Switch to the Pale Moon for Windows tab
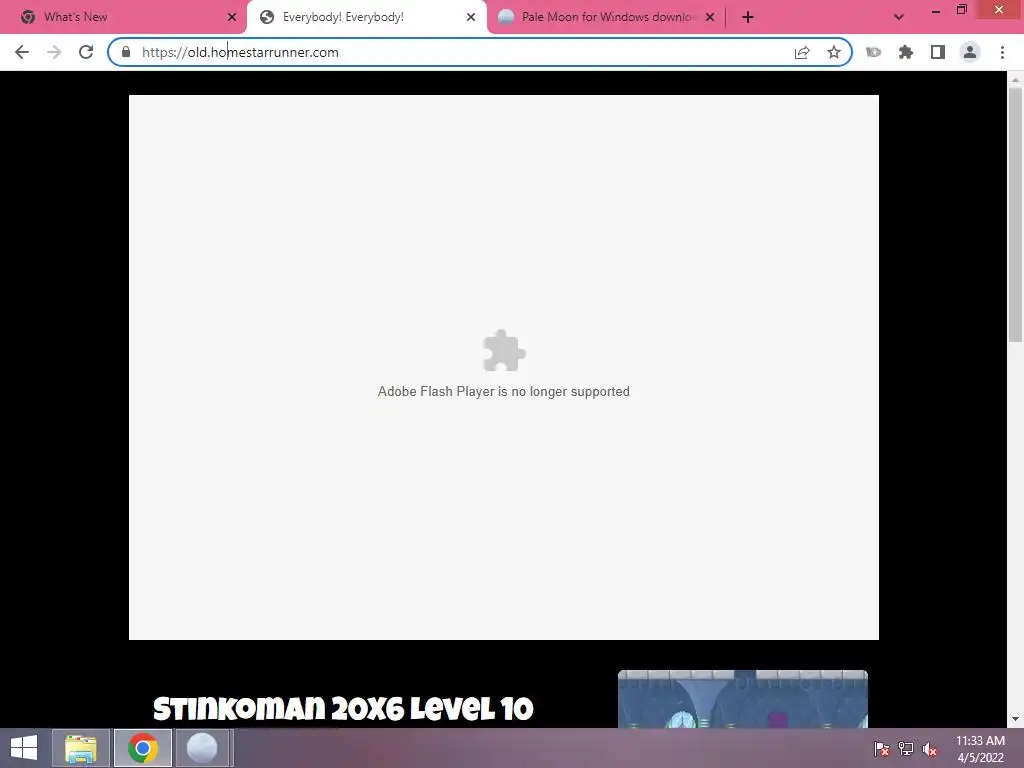Screen dimensions: 1024x768 click(607, 17)
